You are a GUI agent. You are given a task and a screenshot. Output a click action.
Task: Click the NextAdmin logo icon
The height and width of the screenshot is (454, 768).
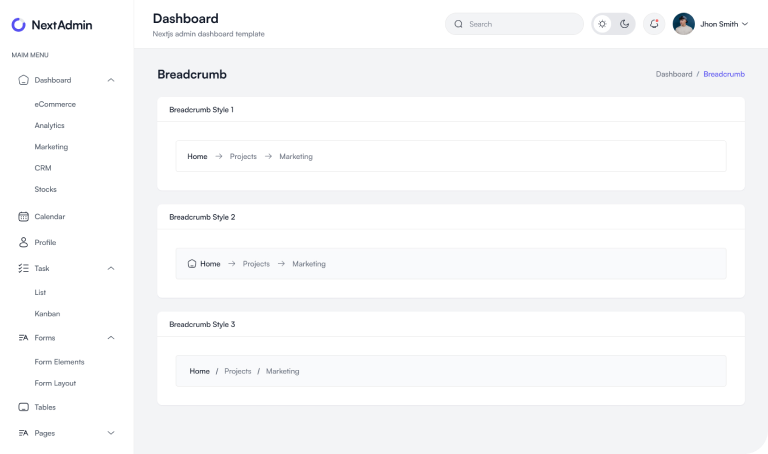coord(19,24)
